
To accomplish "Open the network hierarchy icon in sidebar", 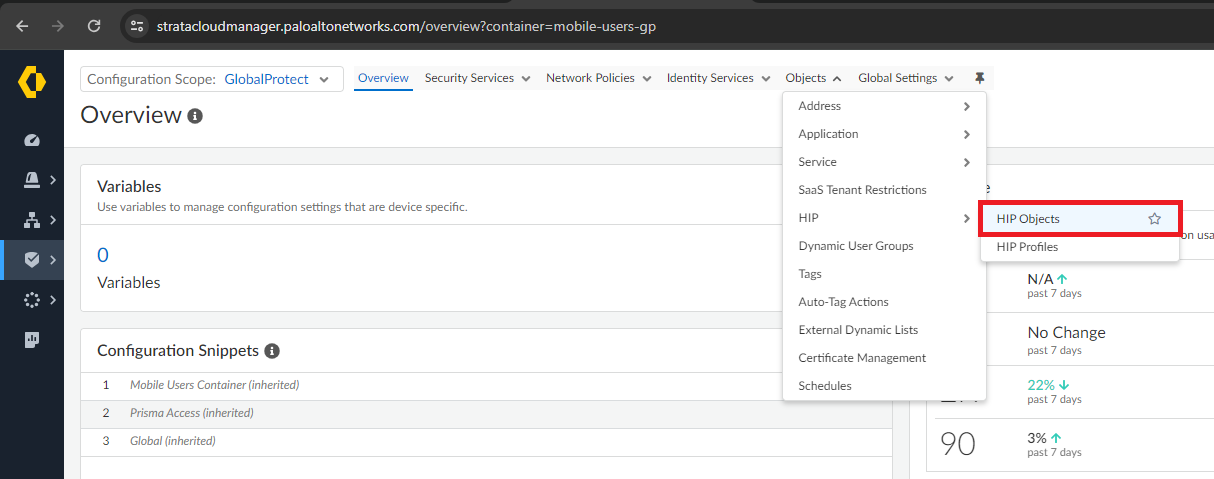I will click(31, 220).
